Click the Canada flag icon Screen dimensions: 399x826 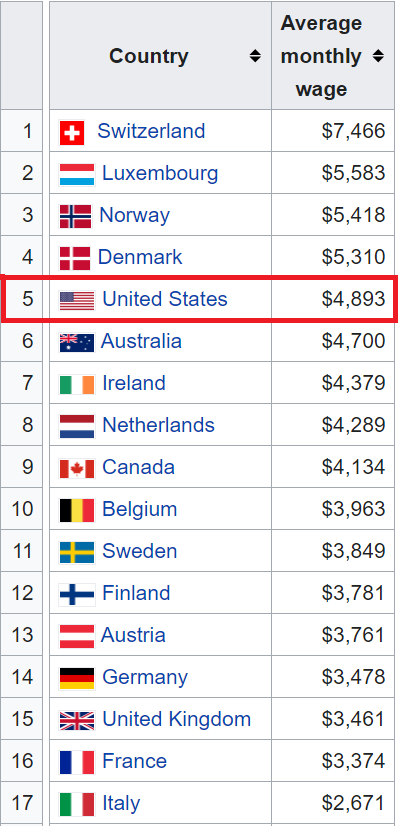(x=77, y=468)
